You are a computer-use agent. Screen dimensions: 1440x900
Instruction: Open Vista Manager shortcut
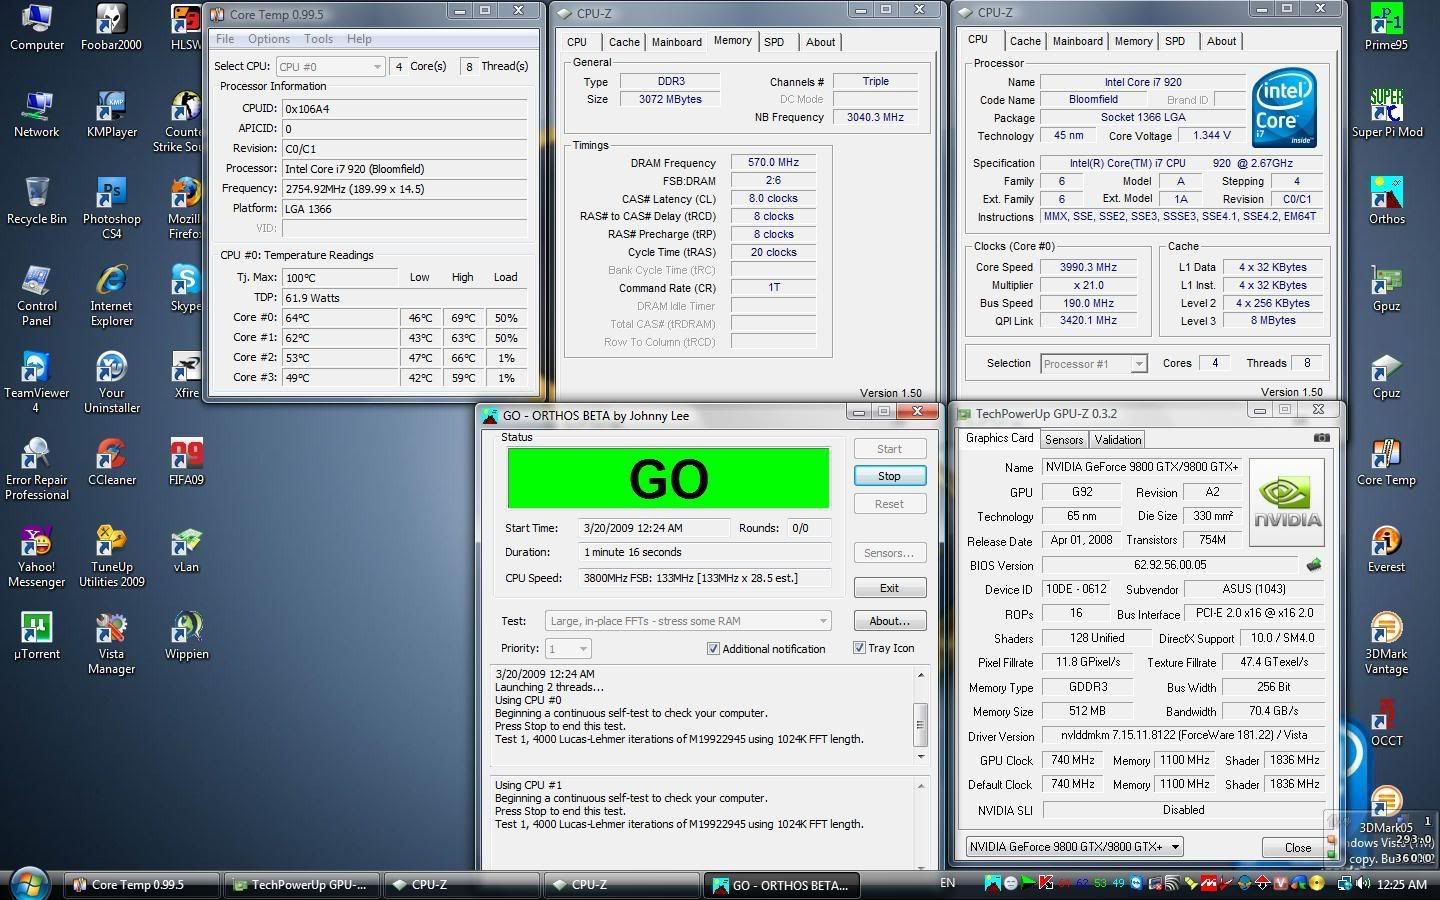[x=111, y=643]
